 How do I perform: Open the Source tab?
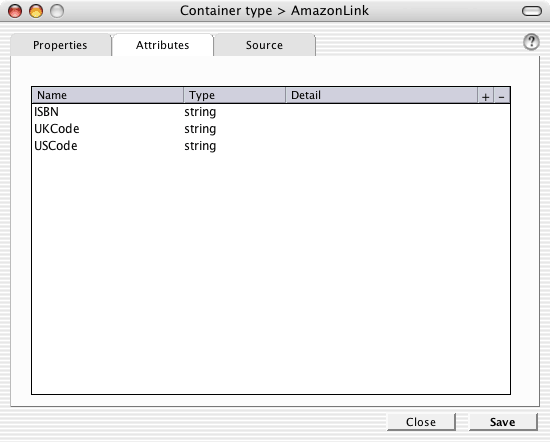(264, 45)
